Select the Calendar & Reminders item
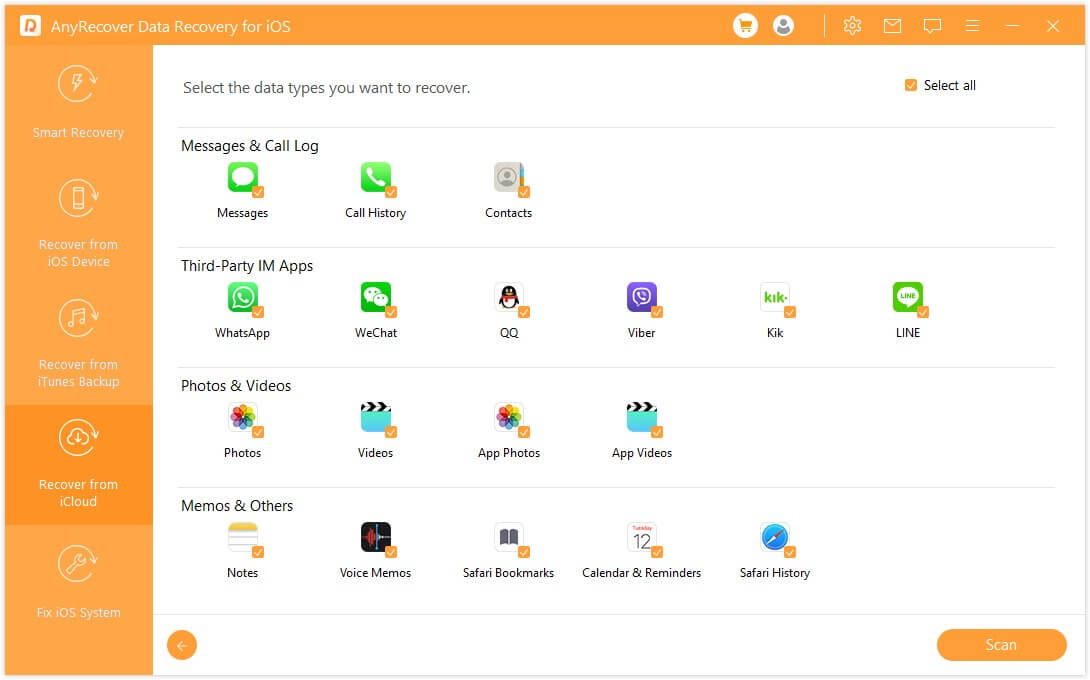The height and width of the screenshot is (680, 1090). pyautogui.click(x=641, y=537)
